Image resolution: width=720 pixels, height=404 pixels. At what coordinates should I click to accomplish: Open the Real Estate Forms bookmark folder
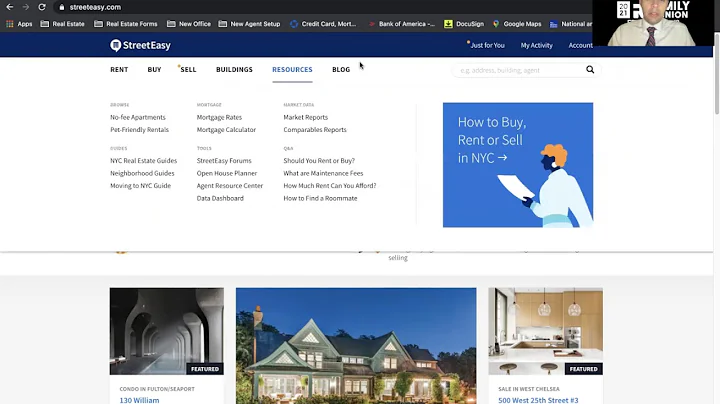pos(125,24)
